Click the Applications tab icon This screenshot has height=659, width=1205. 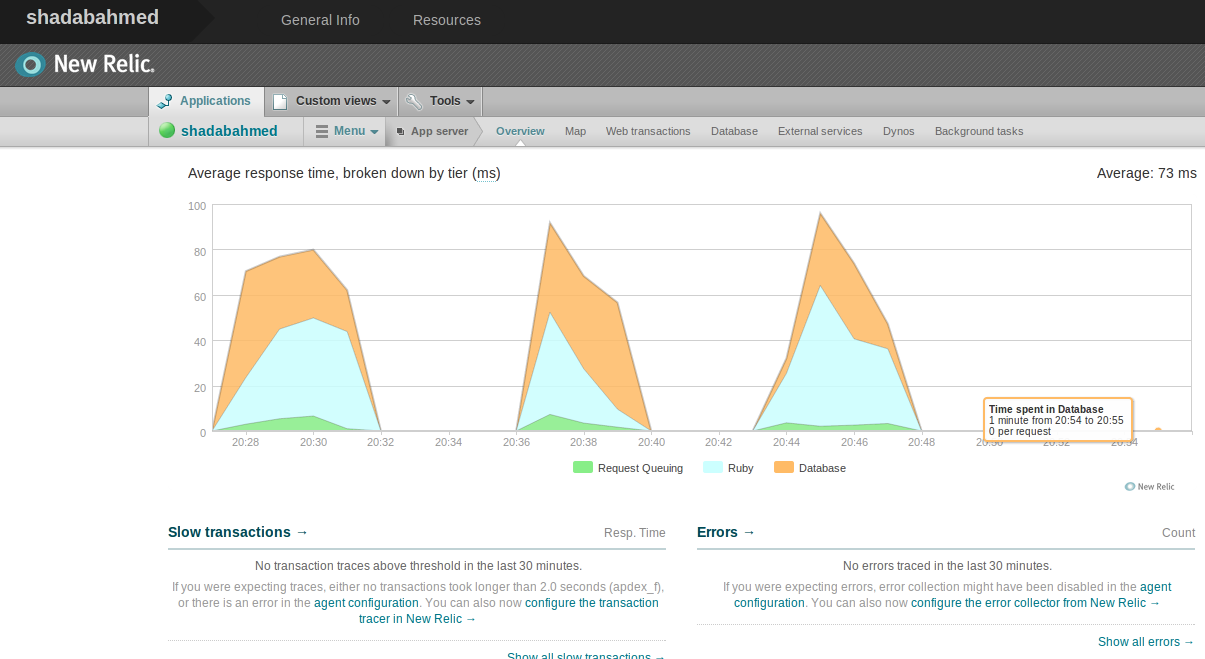(x=165, y=101)
